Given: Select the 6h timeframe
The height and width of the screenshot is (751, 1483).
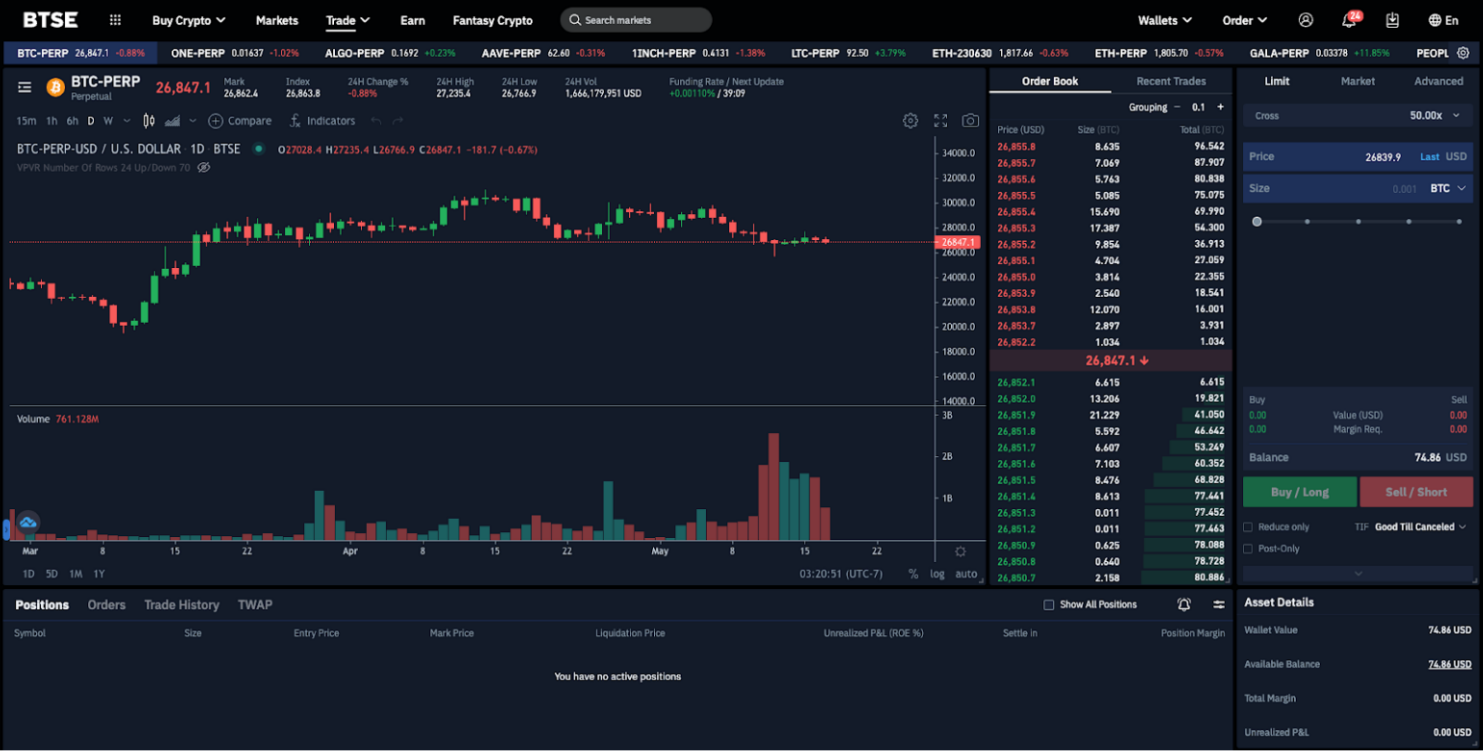Looking at the screenshot, I should (x=73, y=121).
